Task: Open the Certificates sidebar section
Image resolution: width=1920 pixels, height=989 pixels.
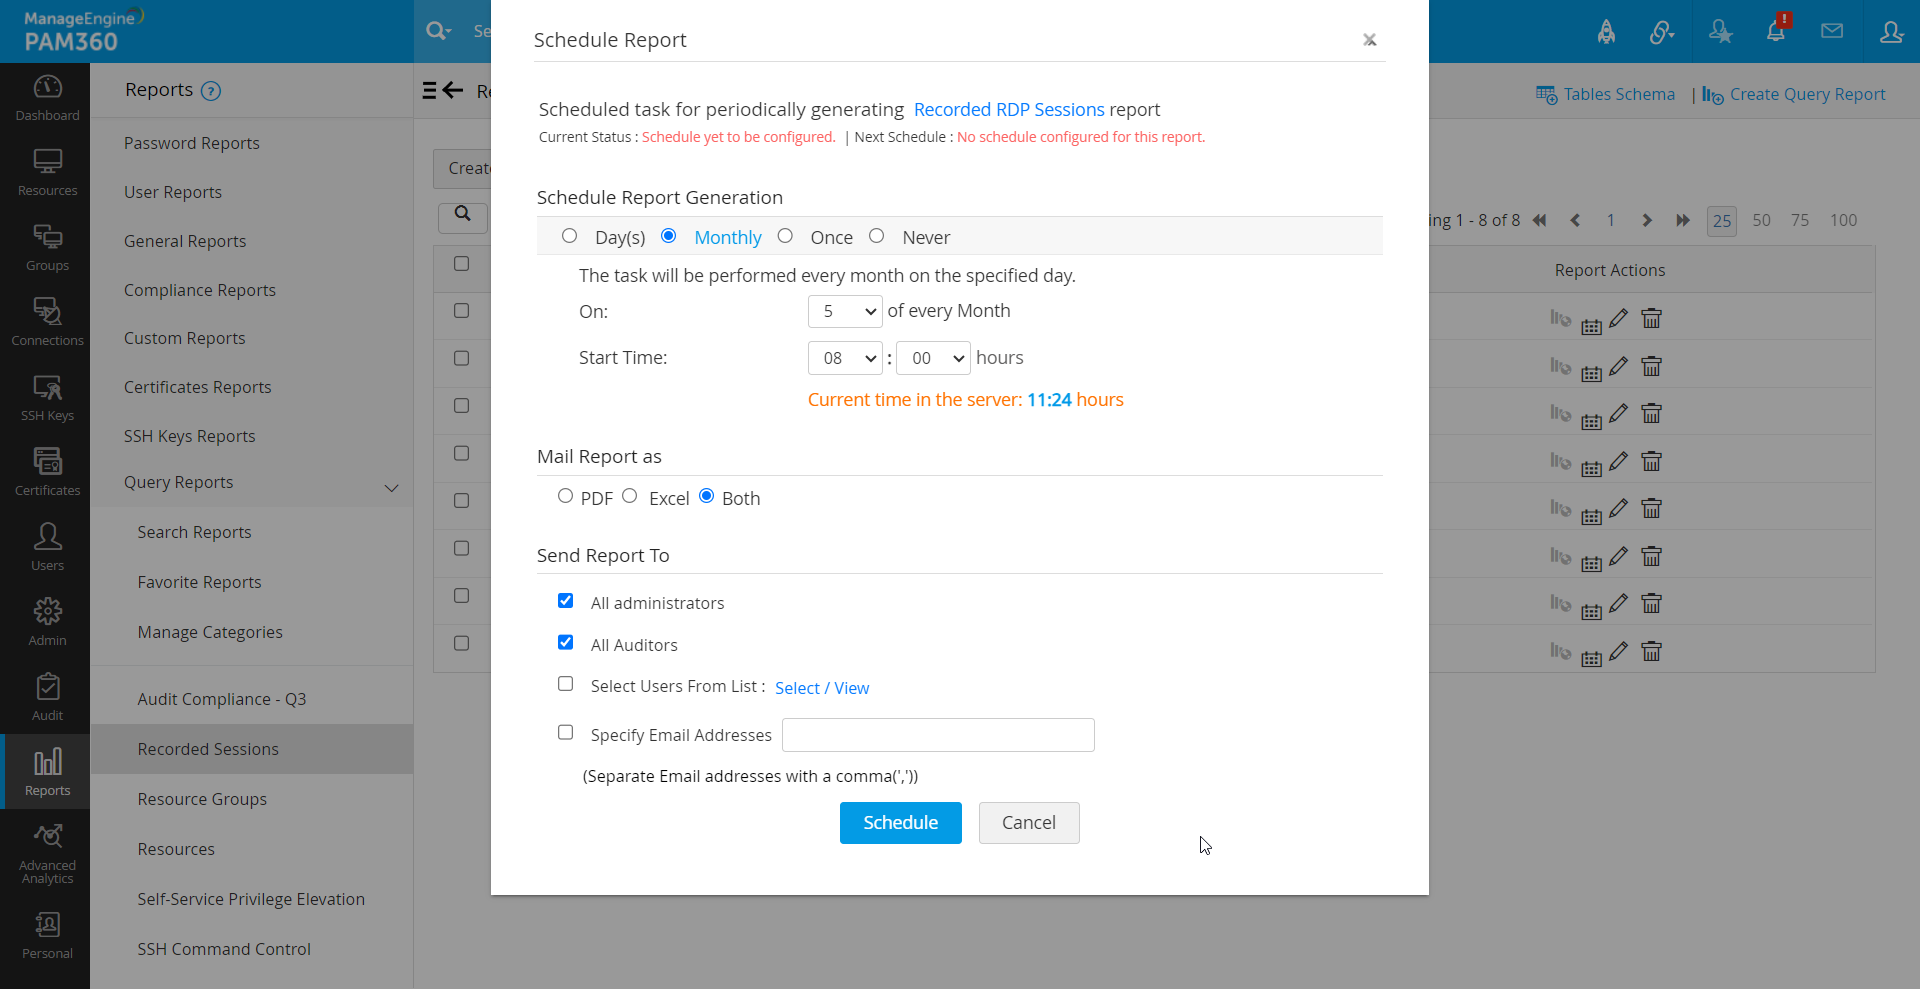Action: (x=46, y=470)
